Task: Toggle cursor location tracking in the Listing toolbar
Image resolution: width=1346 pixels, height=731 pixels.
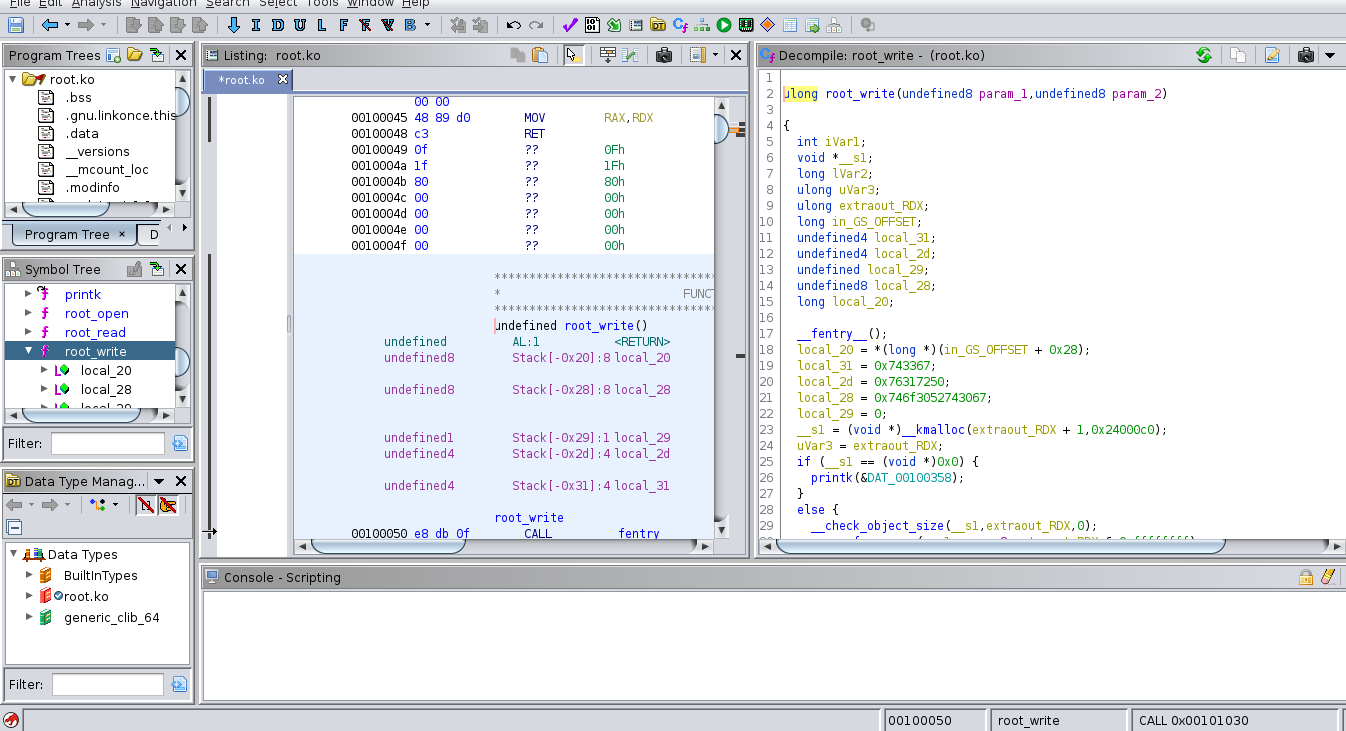Action: (x=573, y=57)
